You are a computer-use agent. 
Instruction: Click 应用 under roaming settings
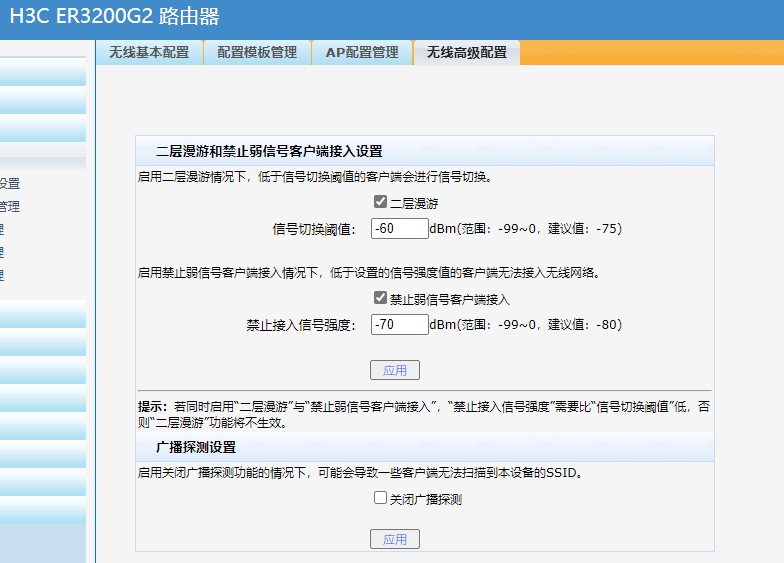pyautogui.click(x=394, y=370)
